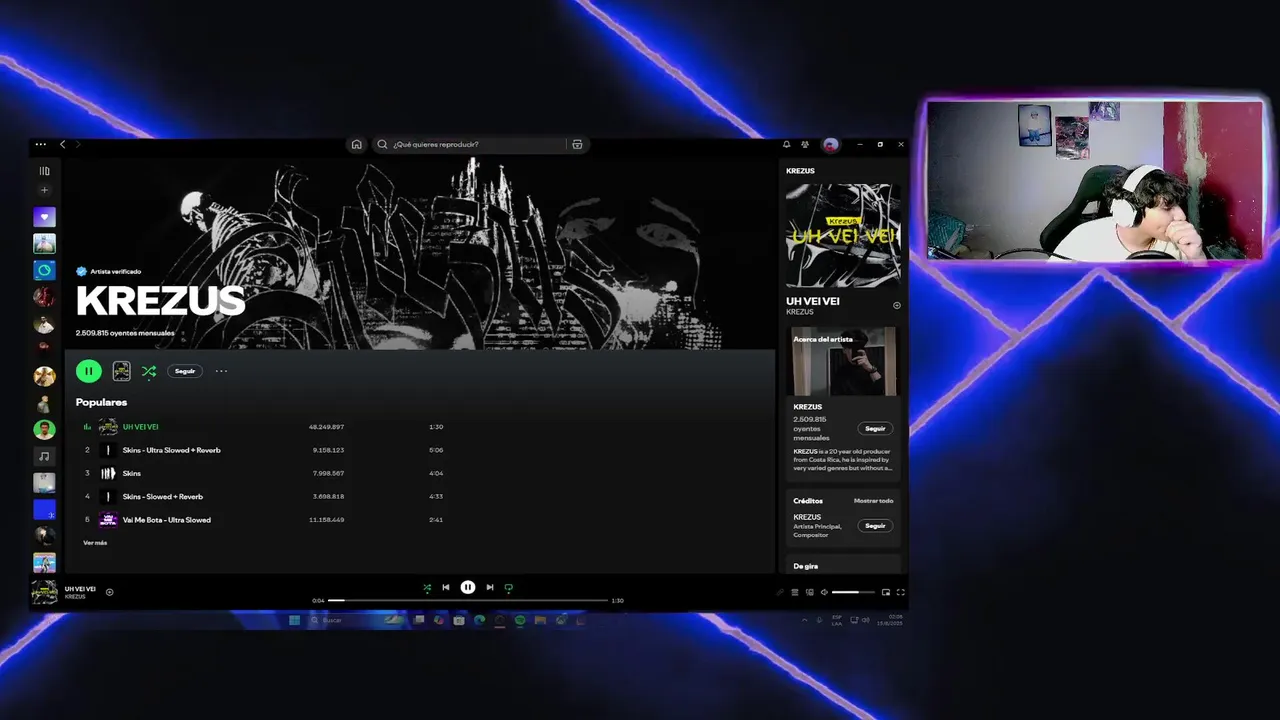Seek on the song progress bar
The image size is (1280, 720).
click(468, 600)
